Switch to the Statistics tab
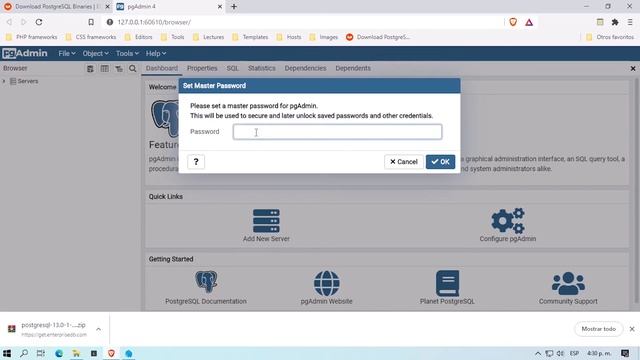 pyautogui.click(x=262, y=68)
